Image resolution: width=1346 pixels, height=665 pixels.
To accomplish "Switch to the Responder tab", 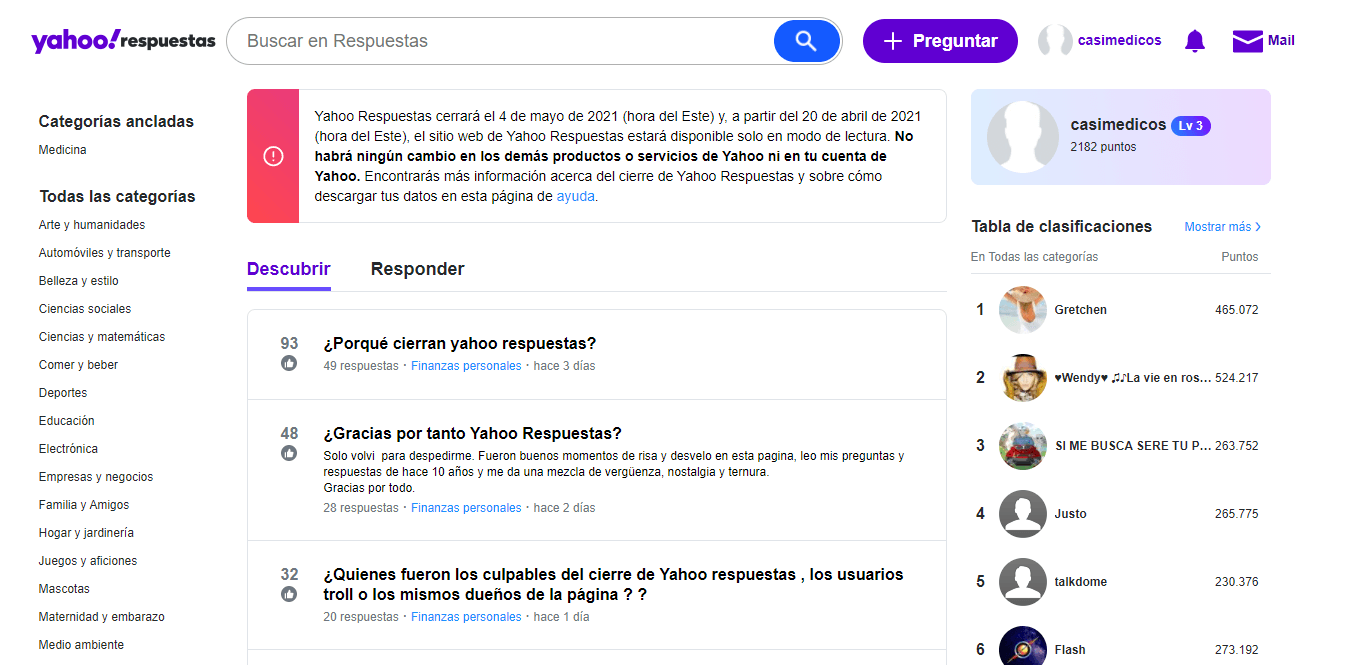I will click(417, 269).
